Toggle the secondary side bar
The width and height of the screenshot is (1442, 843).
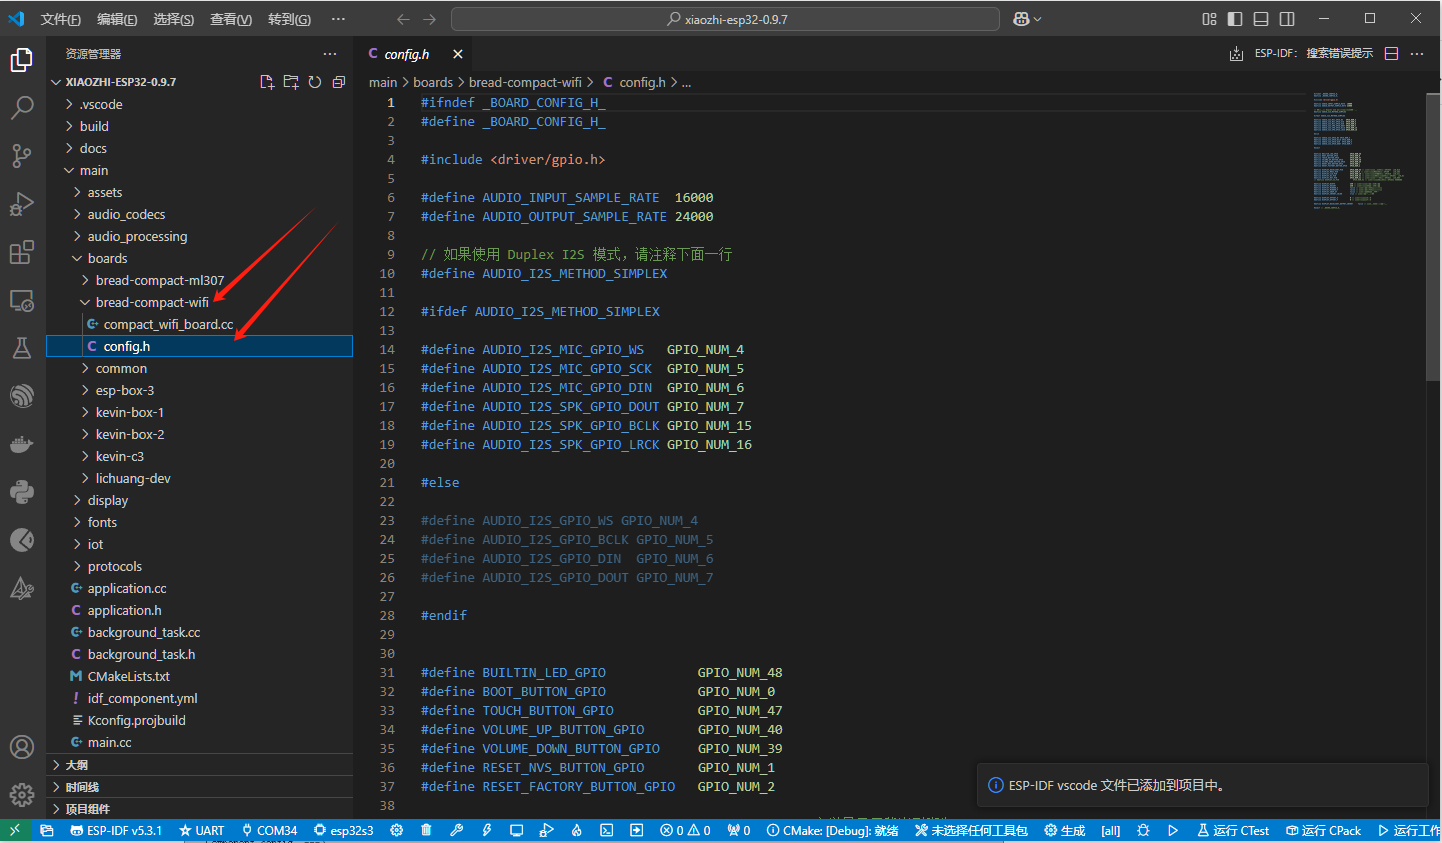[1287, 19]
